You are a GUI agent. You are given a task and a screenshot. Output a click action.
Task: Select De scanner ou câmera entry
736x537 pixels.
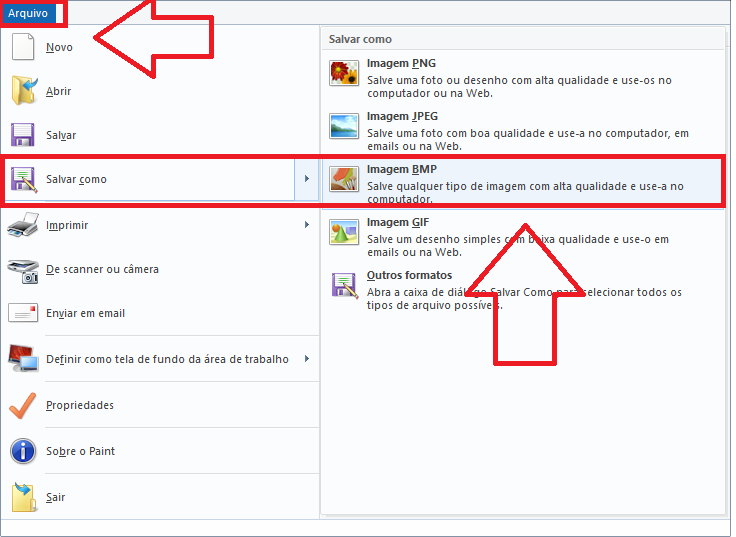[x=160, y=269]
